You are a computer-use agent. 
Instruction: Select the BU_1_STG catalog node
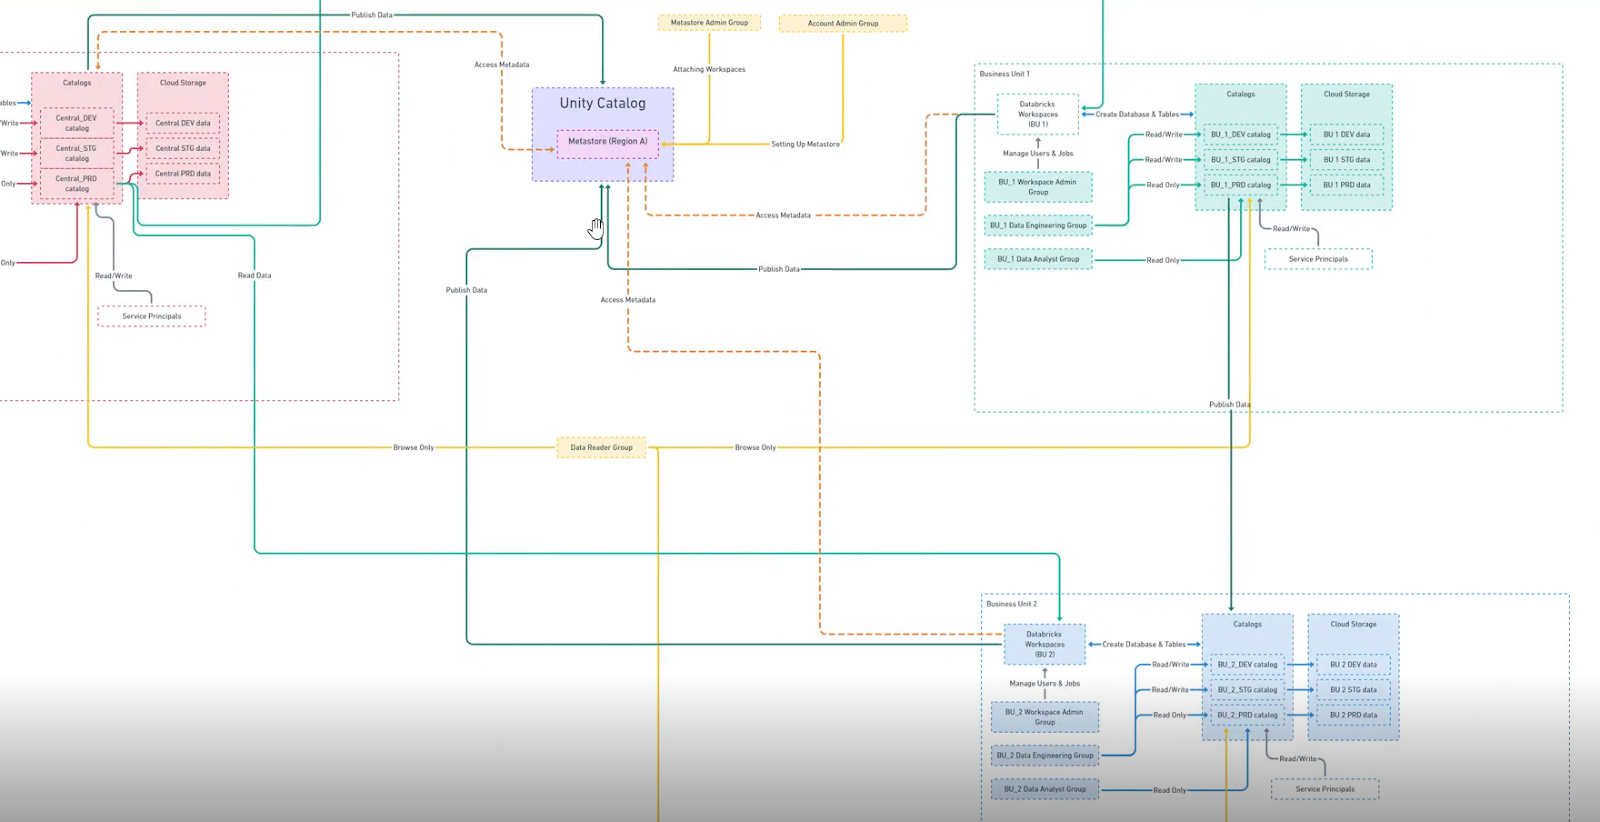(1240, 159)
